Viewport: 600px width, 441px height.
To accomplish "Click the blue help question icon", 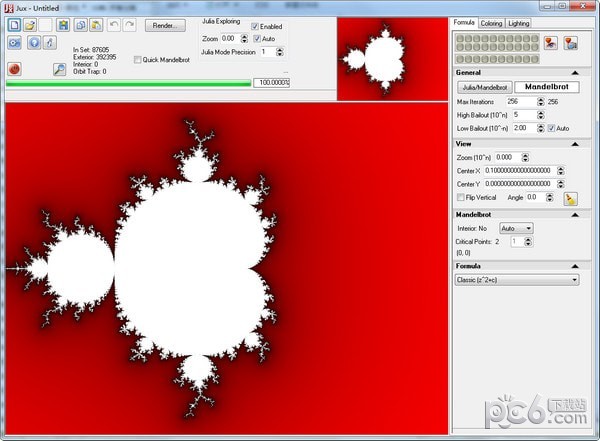I will click(x=34, y=42).
